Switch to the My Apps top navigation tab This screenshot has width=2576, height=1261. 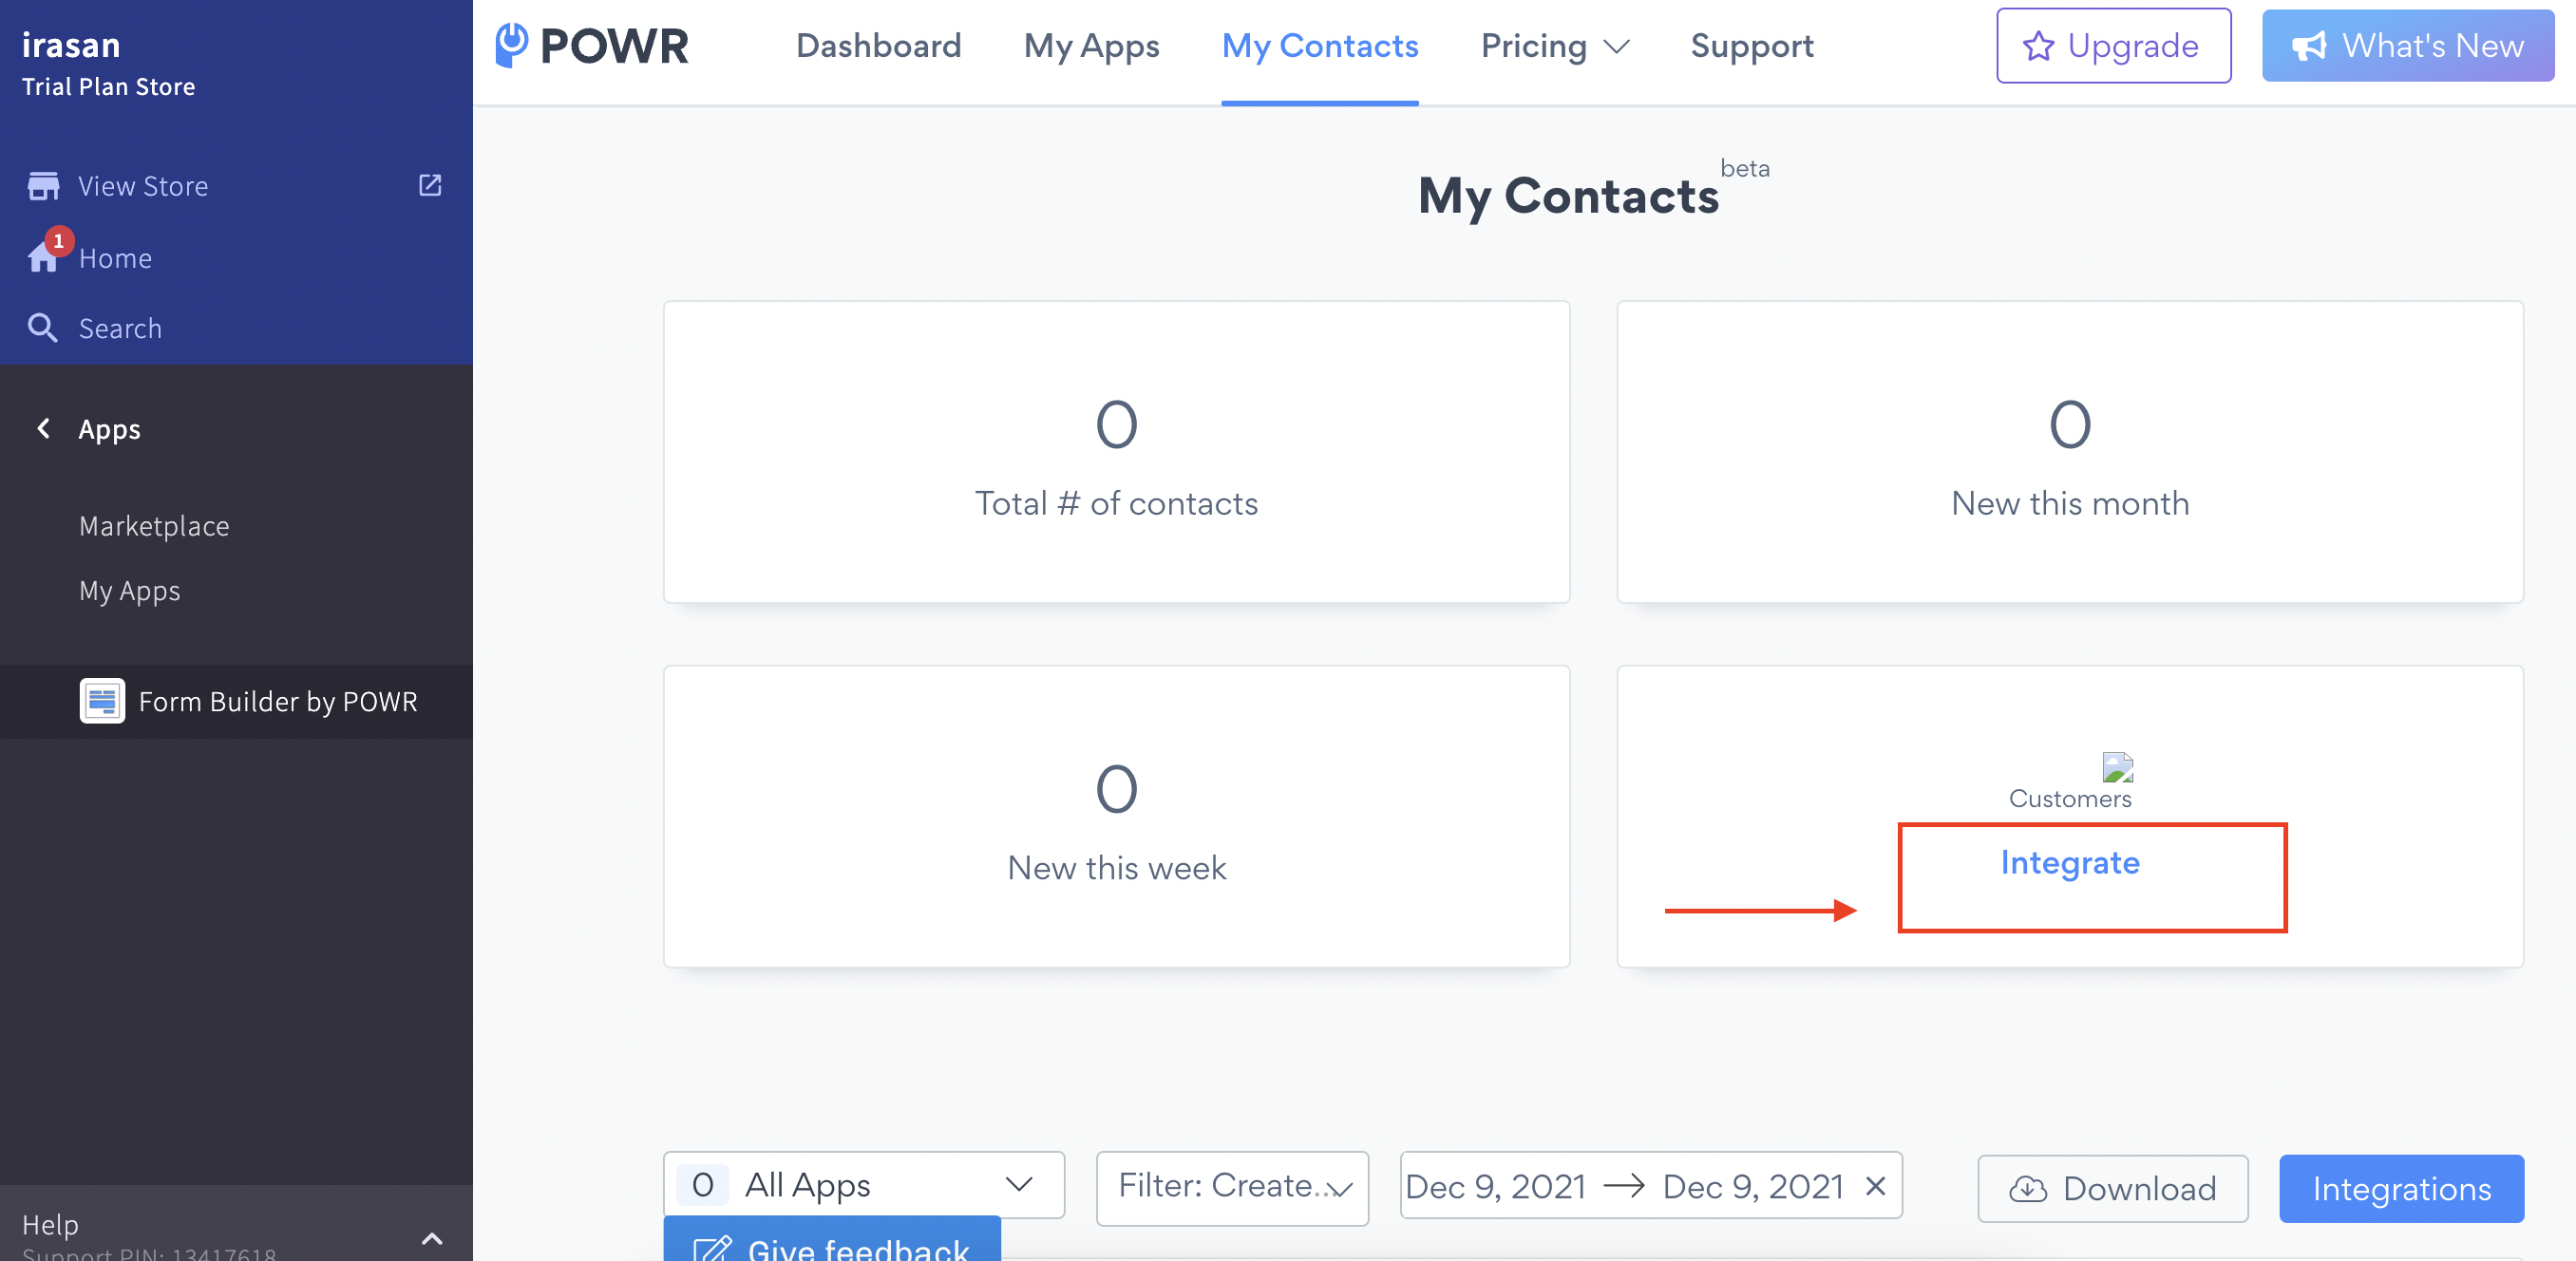click(x=1091, y=46)
